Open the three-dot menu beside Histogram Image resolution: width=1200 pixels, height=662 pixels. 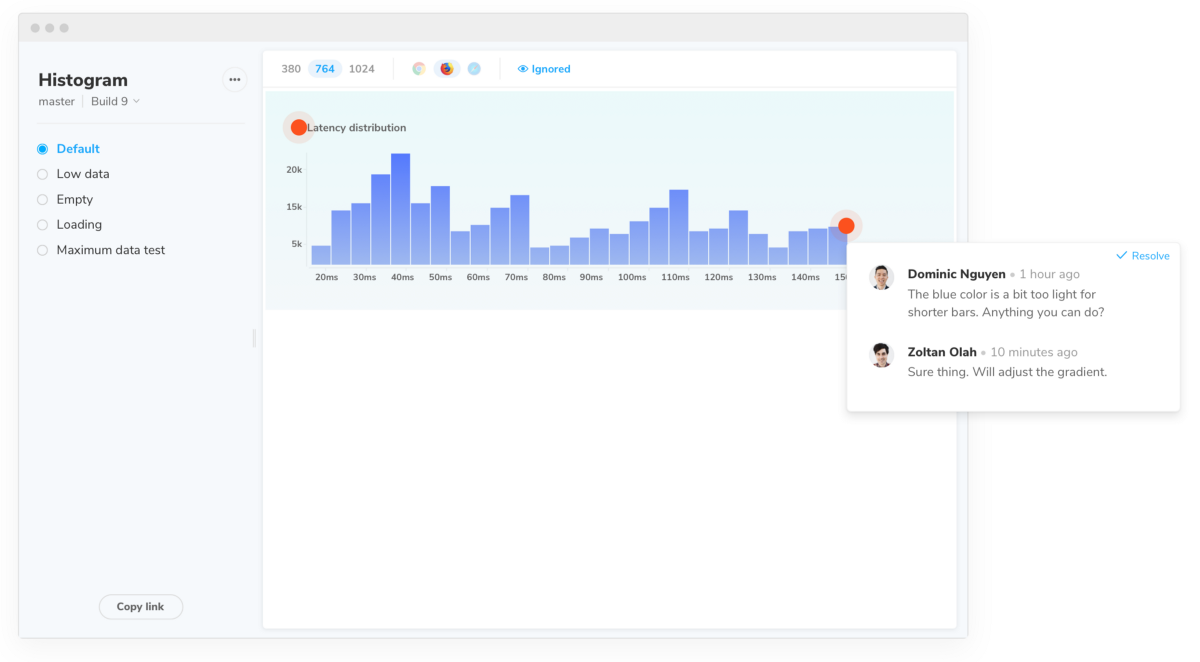click(x=234, y=80)
